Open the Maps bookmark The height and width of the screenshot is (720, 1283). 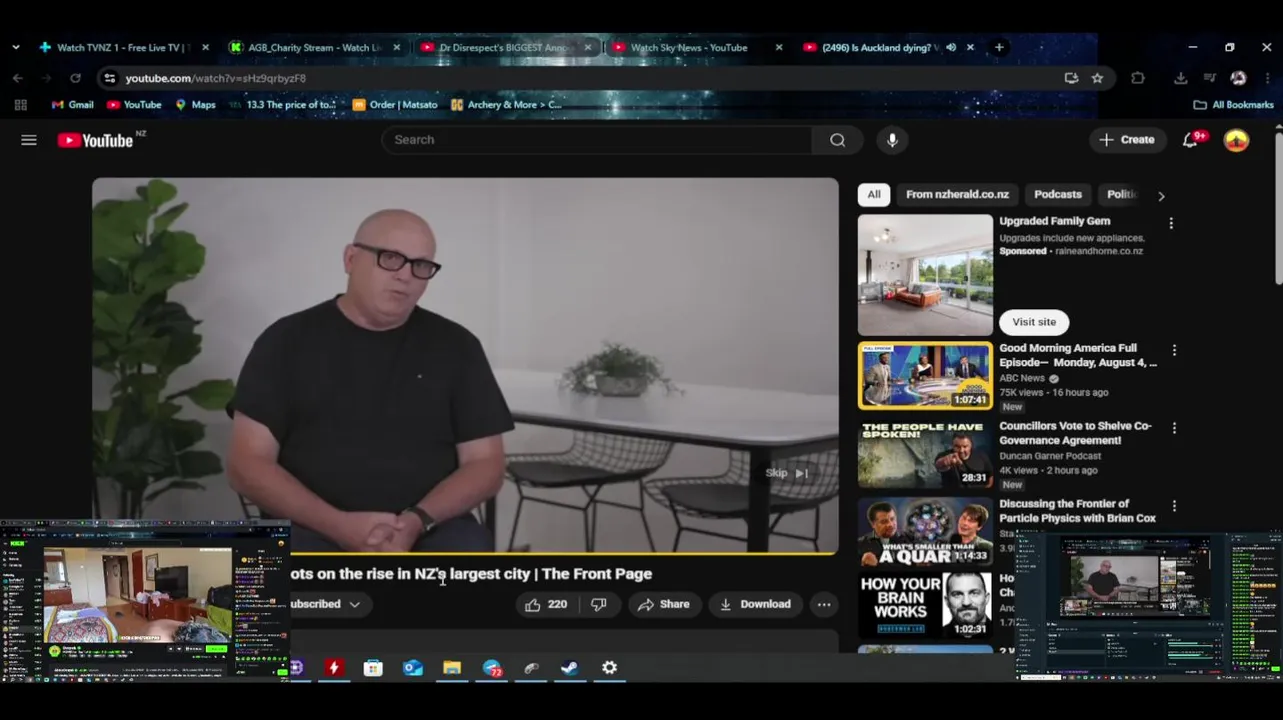click(195, 105)
